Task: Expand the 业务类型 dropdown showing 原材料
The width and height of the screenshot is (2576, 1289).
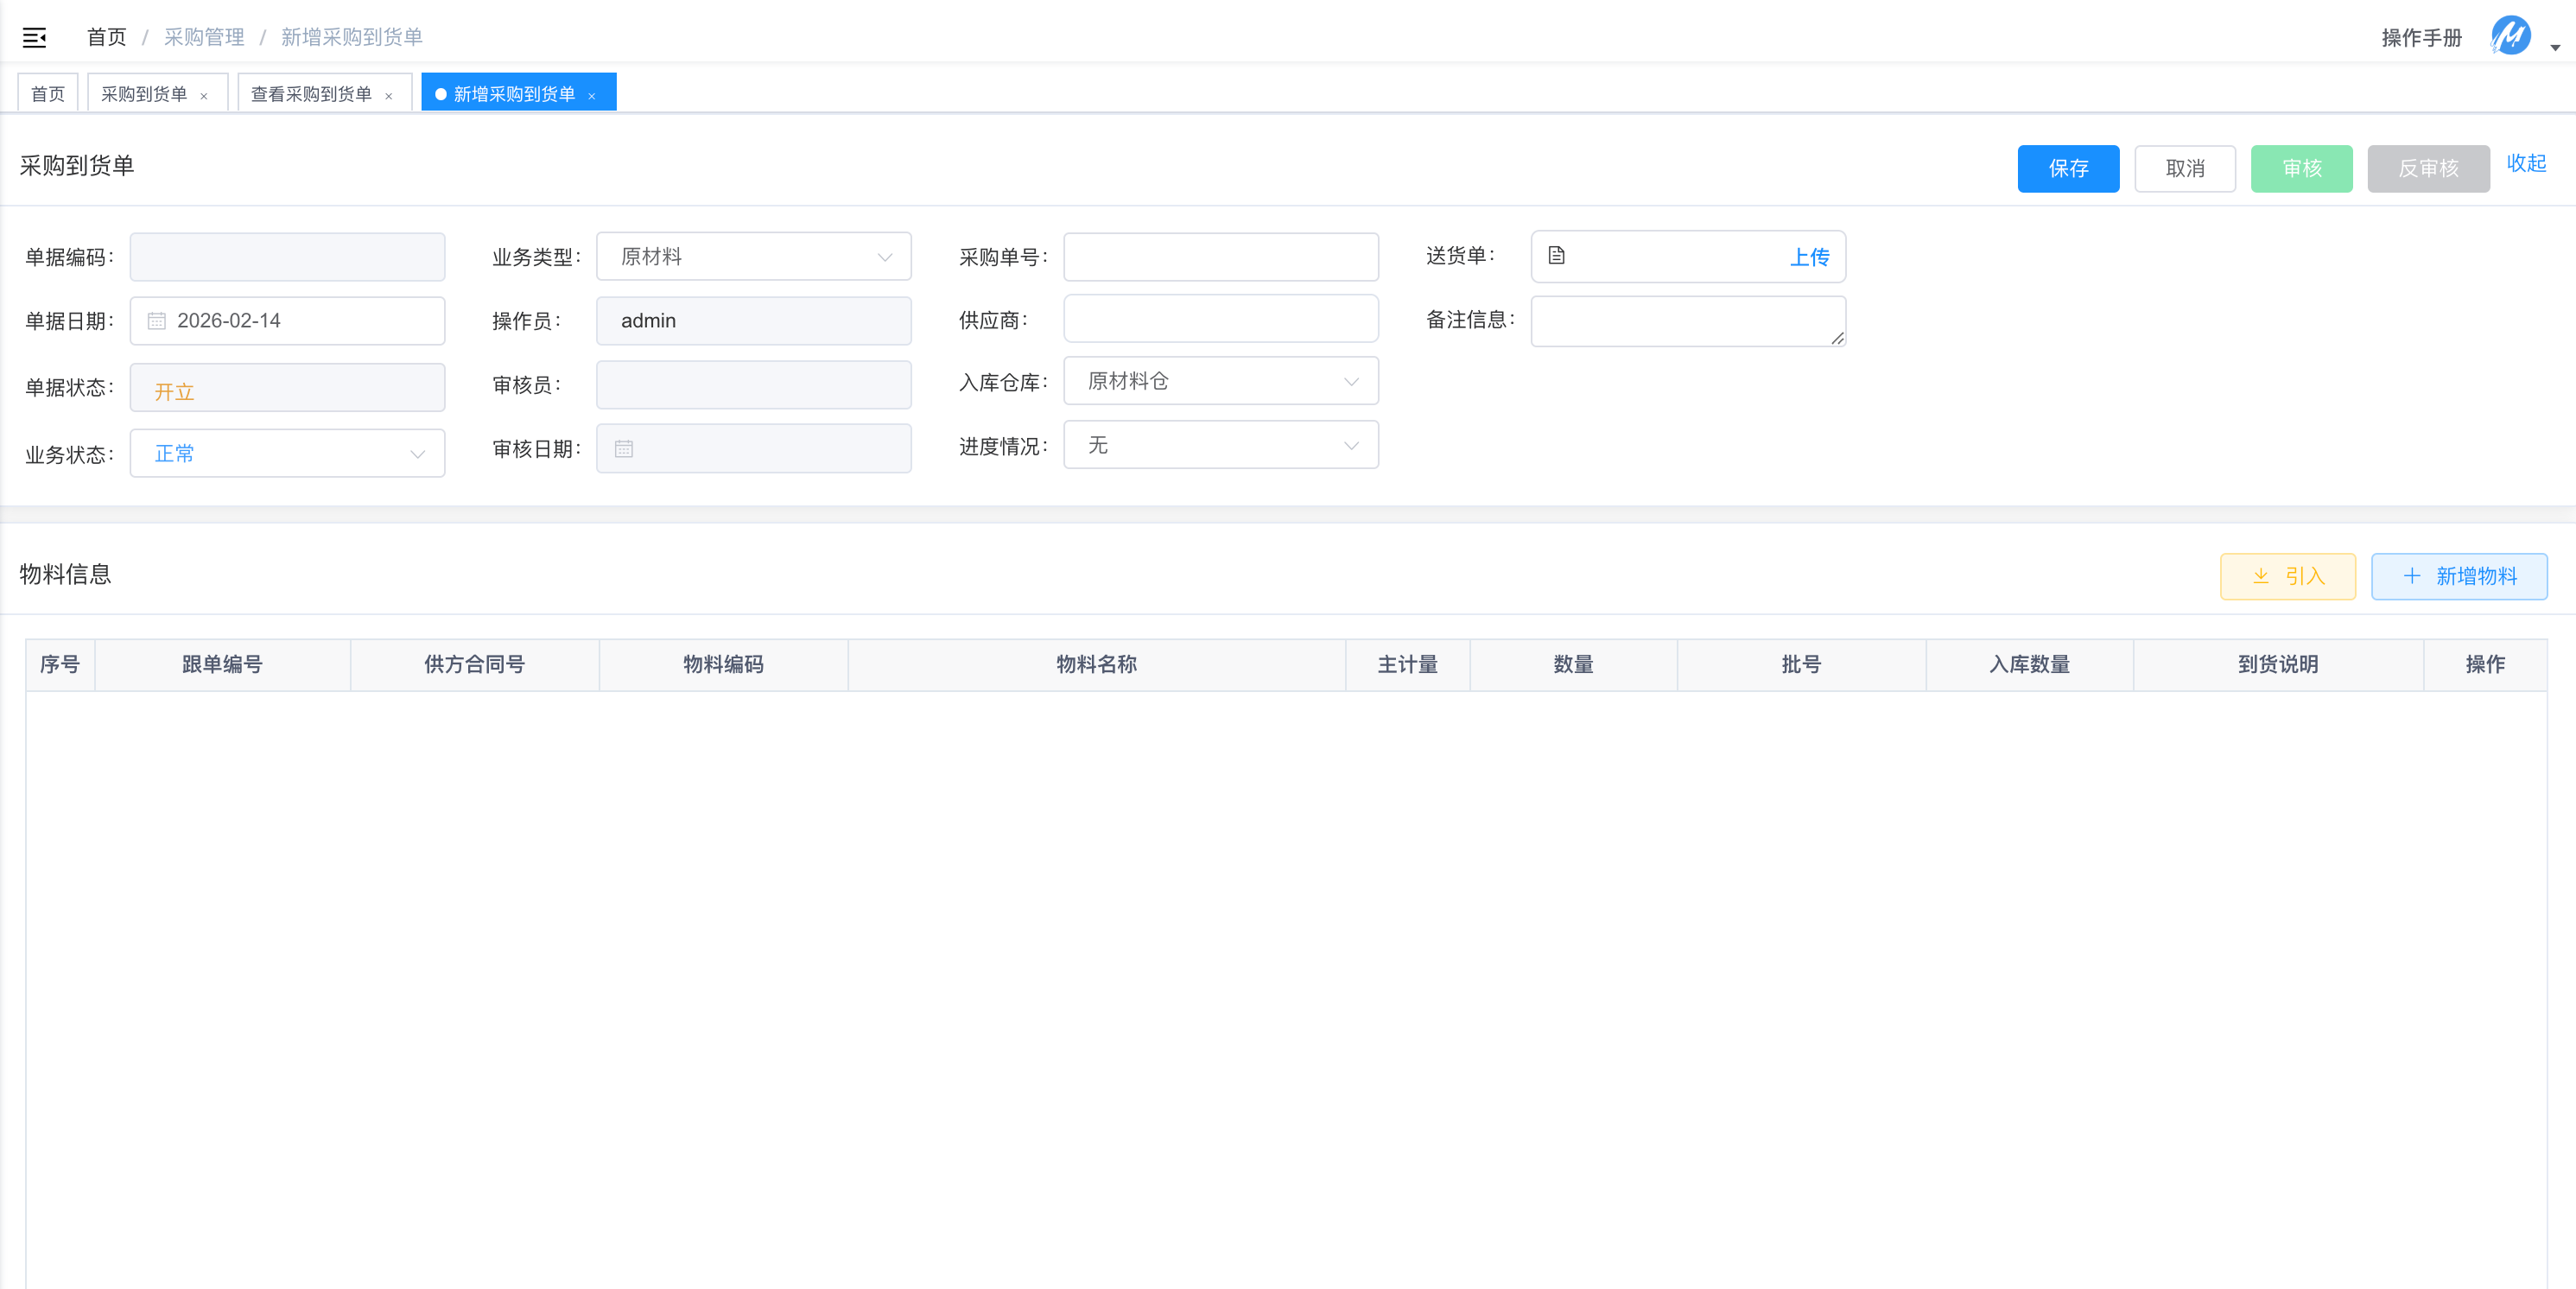Action: coord(753,257)
